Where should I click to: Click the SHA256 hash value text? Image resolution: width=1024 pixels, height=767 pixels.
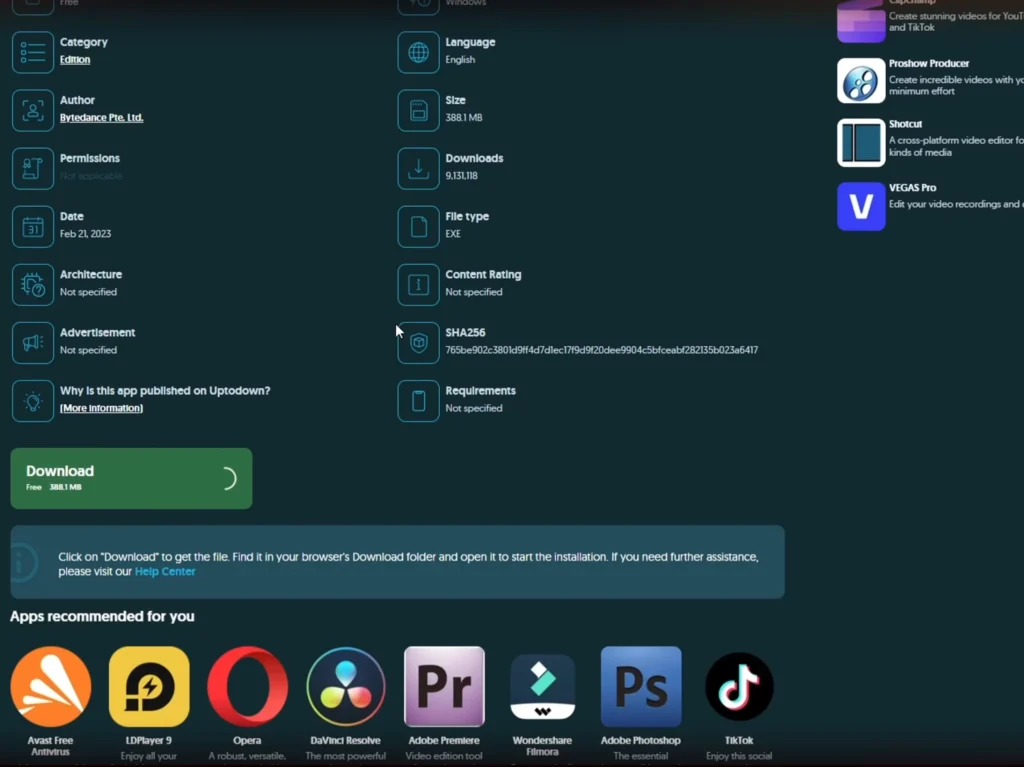tap(601, 350)
